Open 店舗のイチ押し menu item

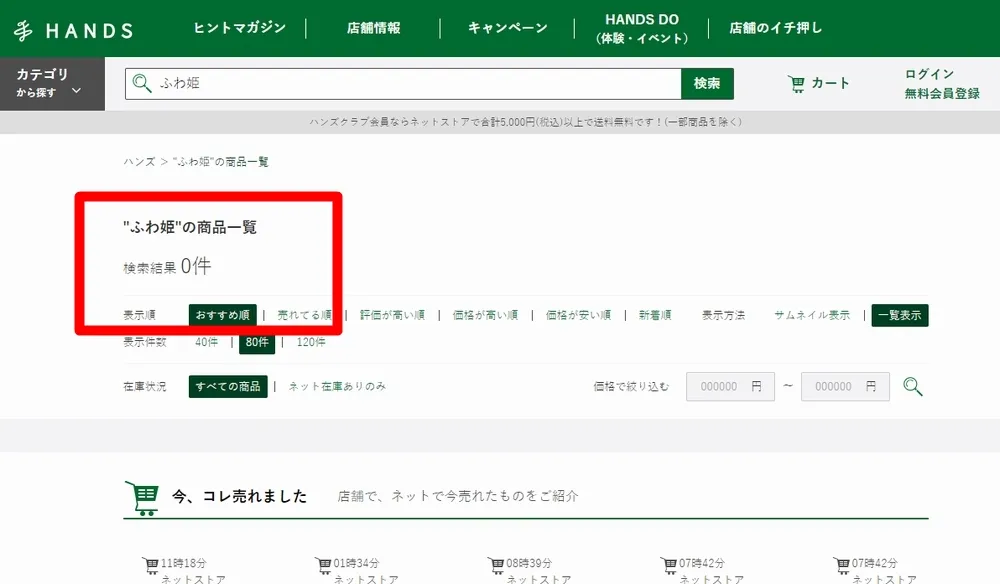[776, 28]
